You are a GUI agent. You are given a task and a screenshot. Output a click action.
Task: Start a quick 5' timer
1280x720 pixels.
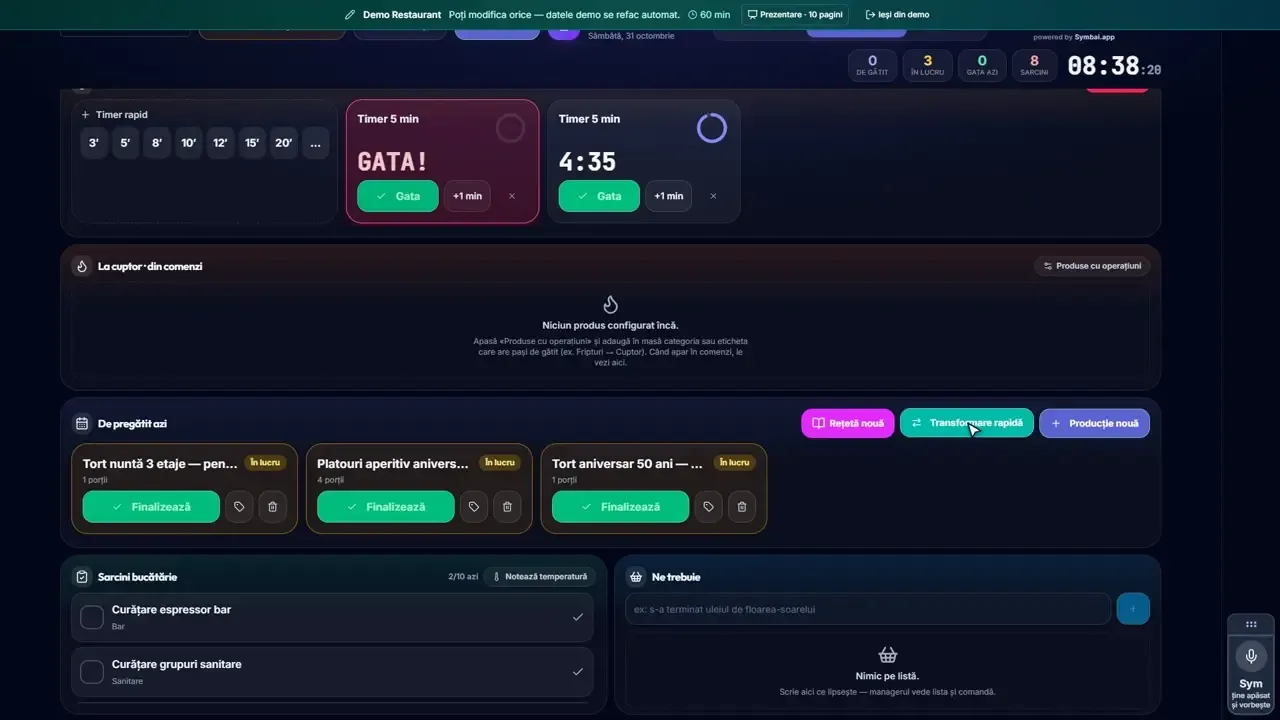[x=125, y=143]
